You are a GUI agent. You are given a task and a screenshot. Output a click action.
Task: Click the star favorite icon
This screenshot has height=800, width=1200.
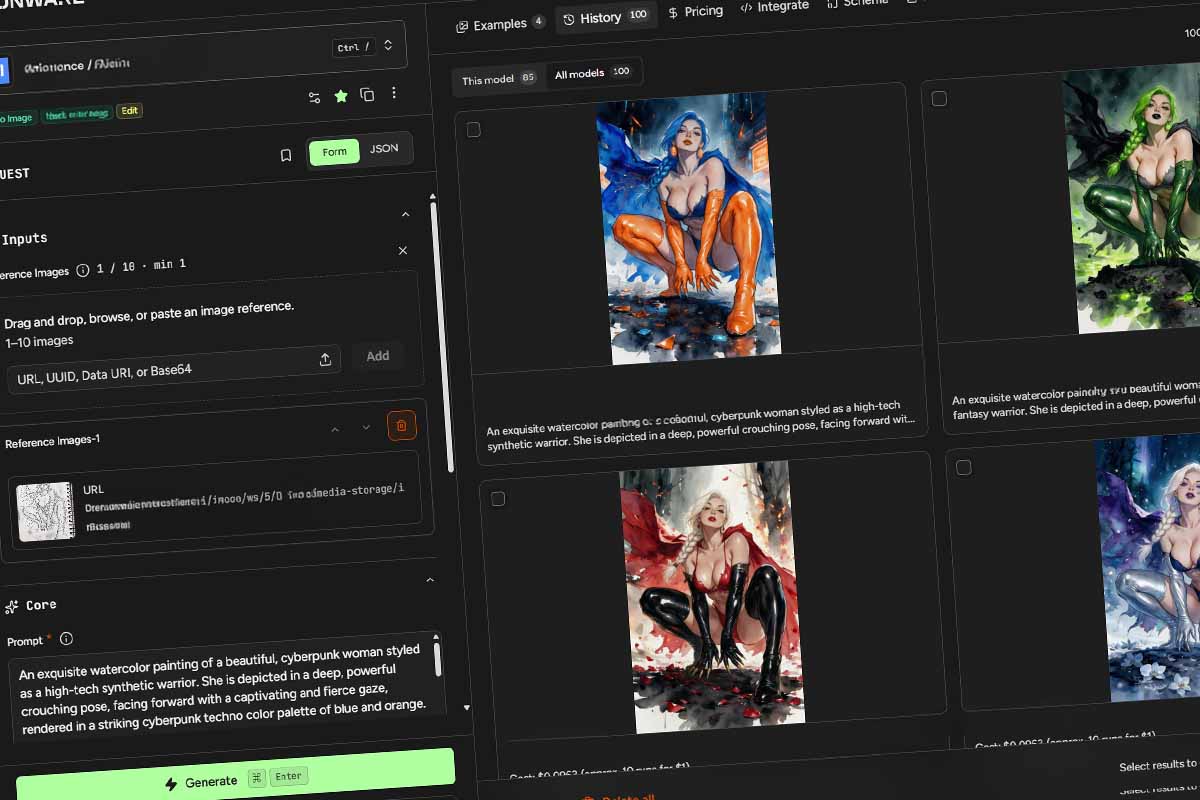pos(341,96)
